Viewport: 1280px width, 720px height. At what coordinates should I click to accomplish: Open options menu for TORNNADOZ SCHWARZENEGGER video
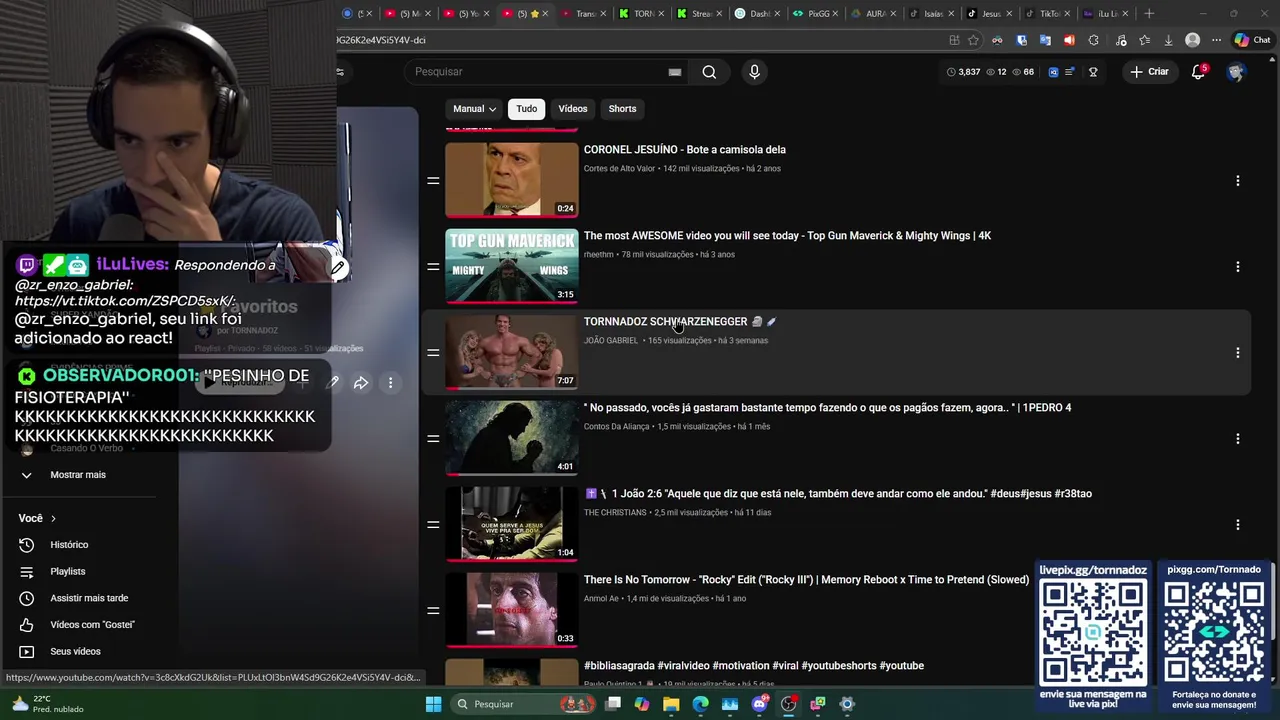click(x=1238, y=353)
